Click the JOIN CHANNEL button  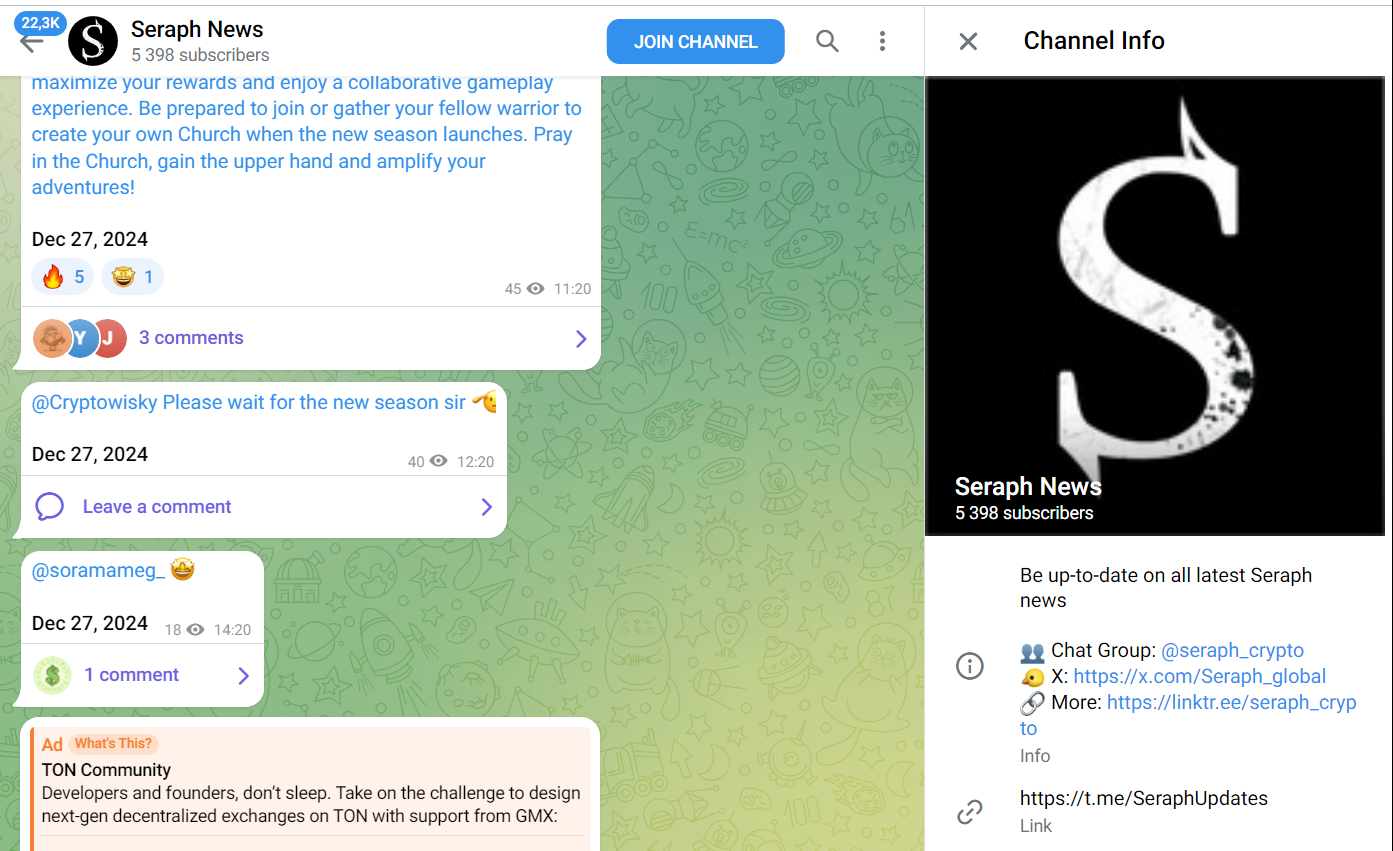click(x=695, y=42)
